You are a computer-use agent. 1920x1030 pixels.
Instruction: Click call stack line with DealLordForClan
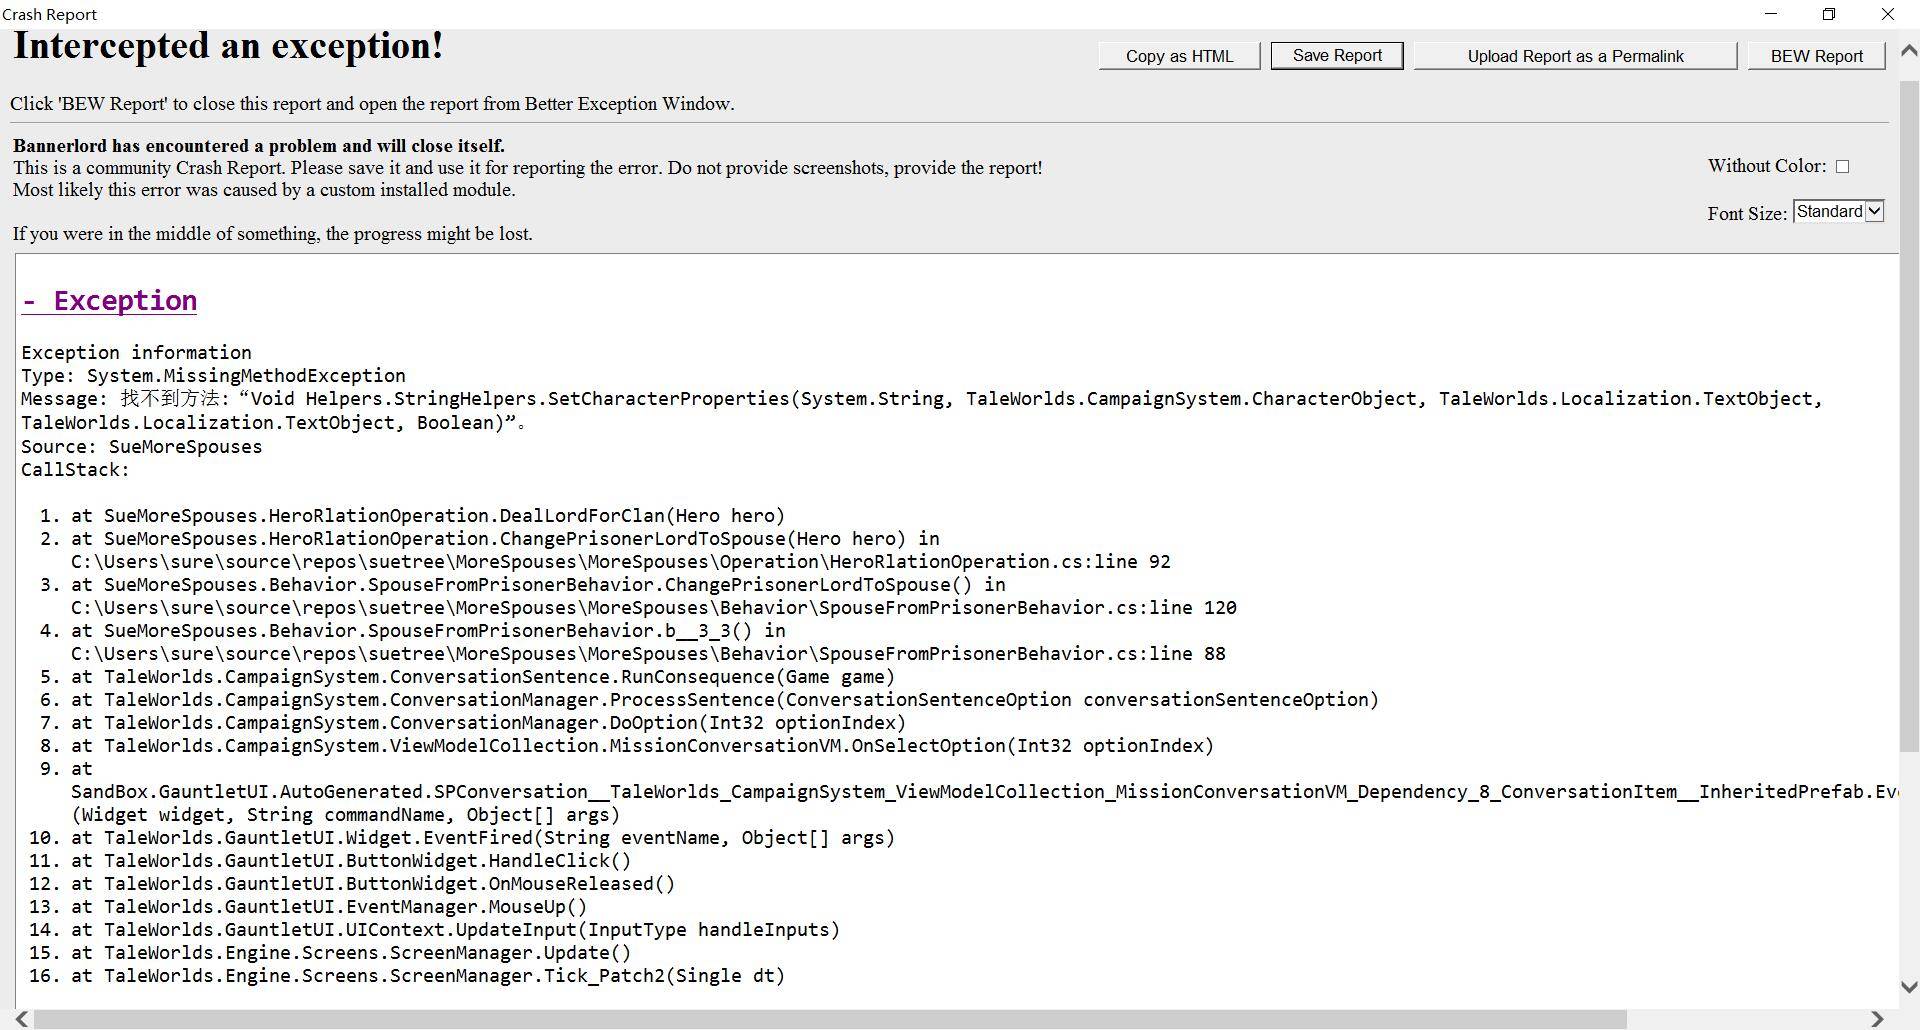(x=428, y=516)
